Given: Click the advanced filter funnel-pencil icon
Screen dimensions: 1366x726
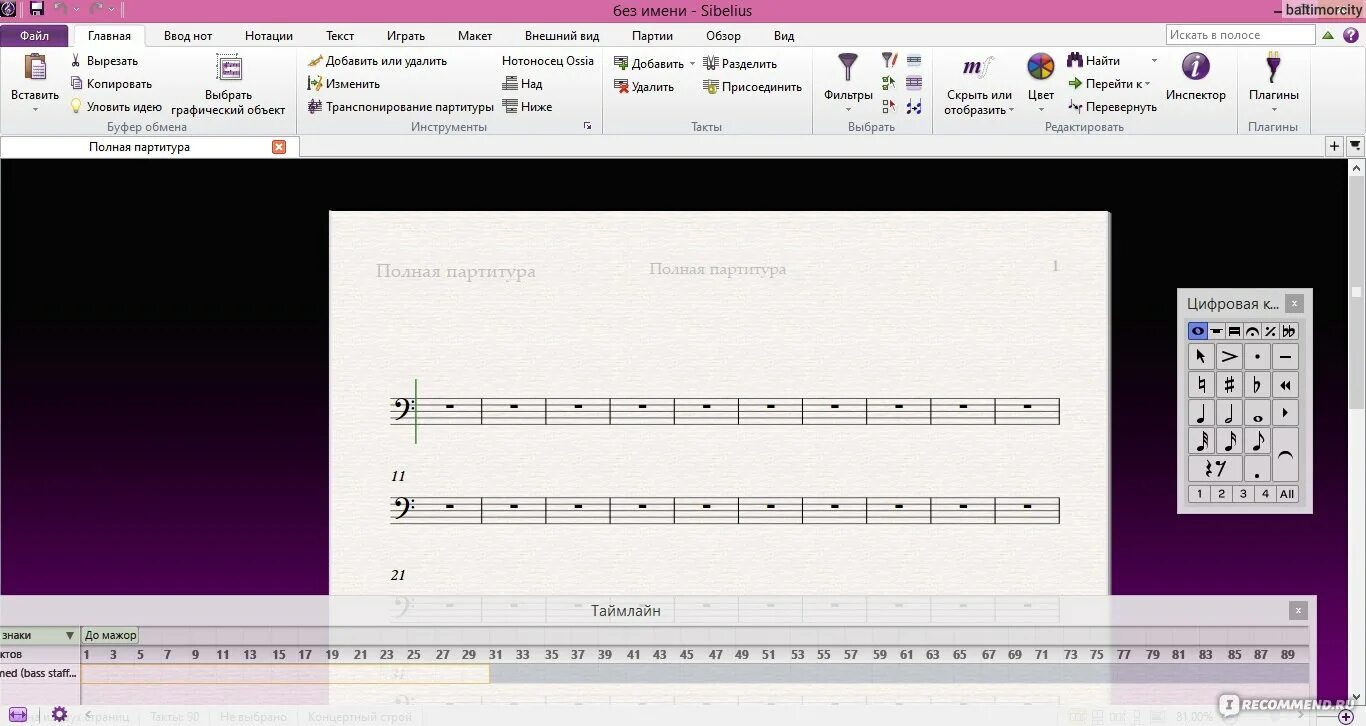Looking at the screenshot, I should coord(889,61).
